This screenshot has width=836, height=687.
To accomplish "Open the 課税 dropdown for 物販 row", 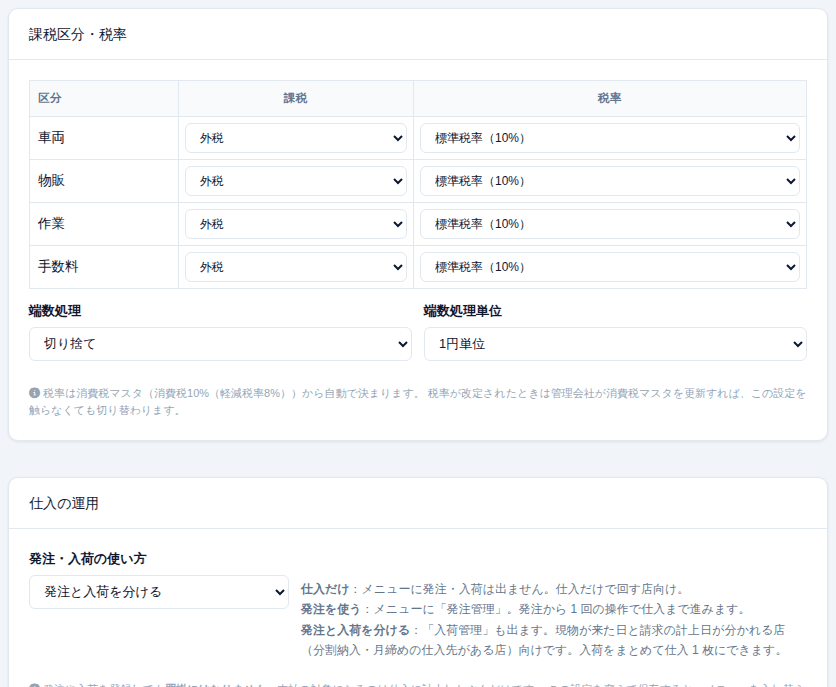I will [296, 181].
